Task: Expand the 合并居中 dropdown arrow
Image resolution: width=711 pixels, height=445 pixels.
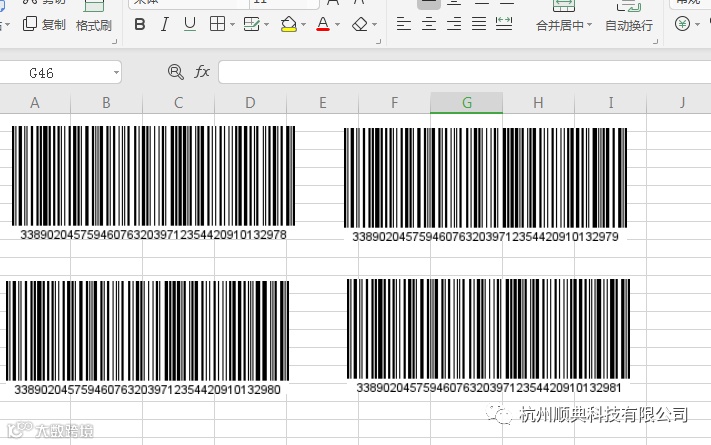Action: click(589, 25)
